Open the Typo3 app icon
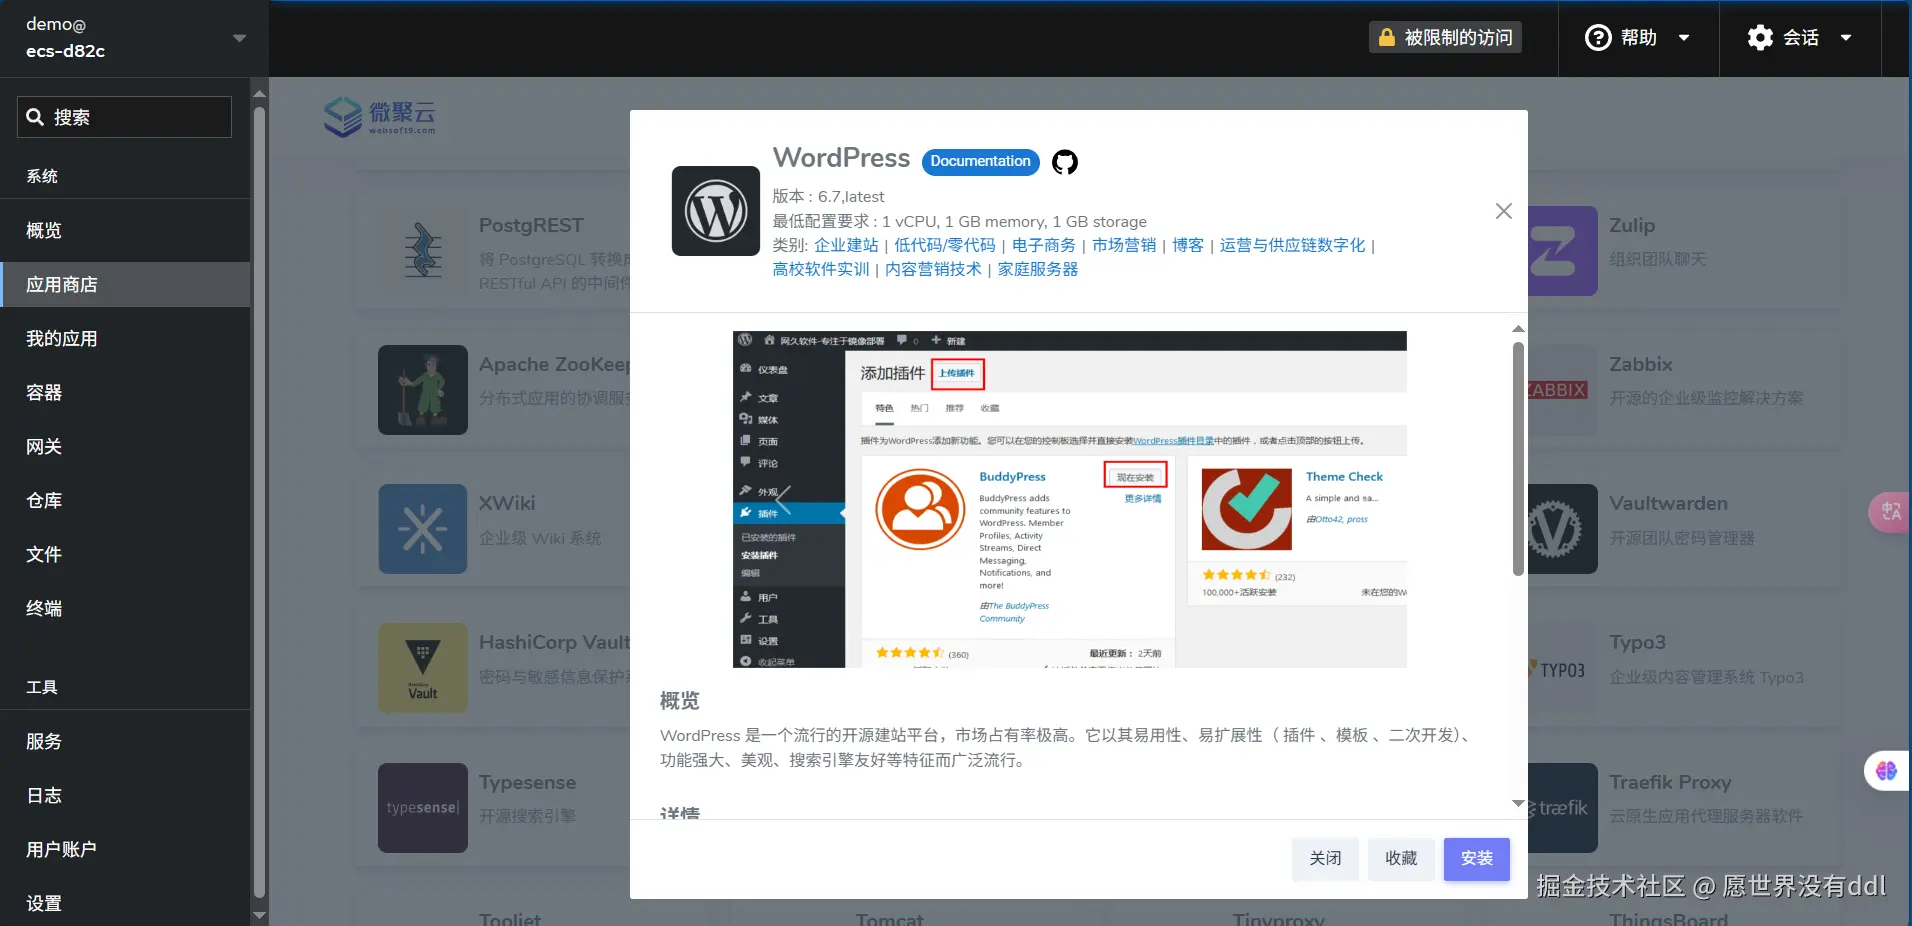Screen dimensions: 1912x926 pyautogui.click(x=1562, y=668)
